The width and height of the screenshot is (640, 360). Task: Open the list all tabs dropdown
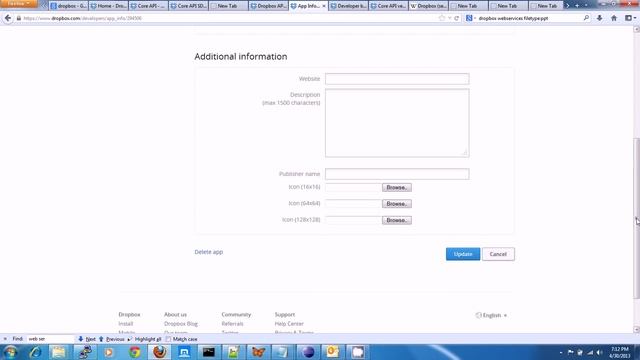pyautogui.click(x=586, y=6)
